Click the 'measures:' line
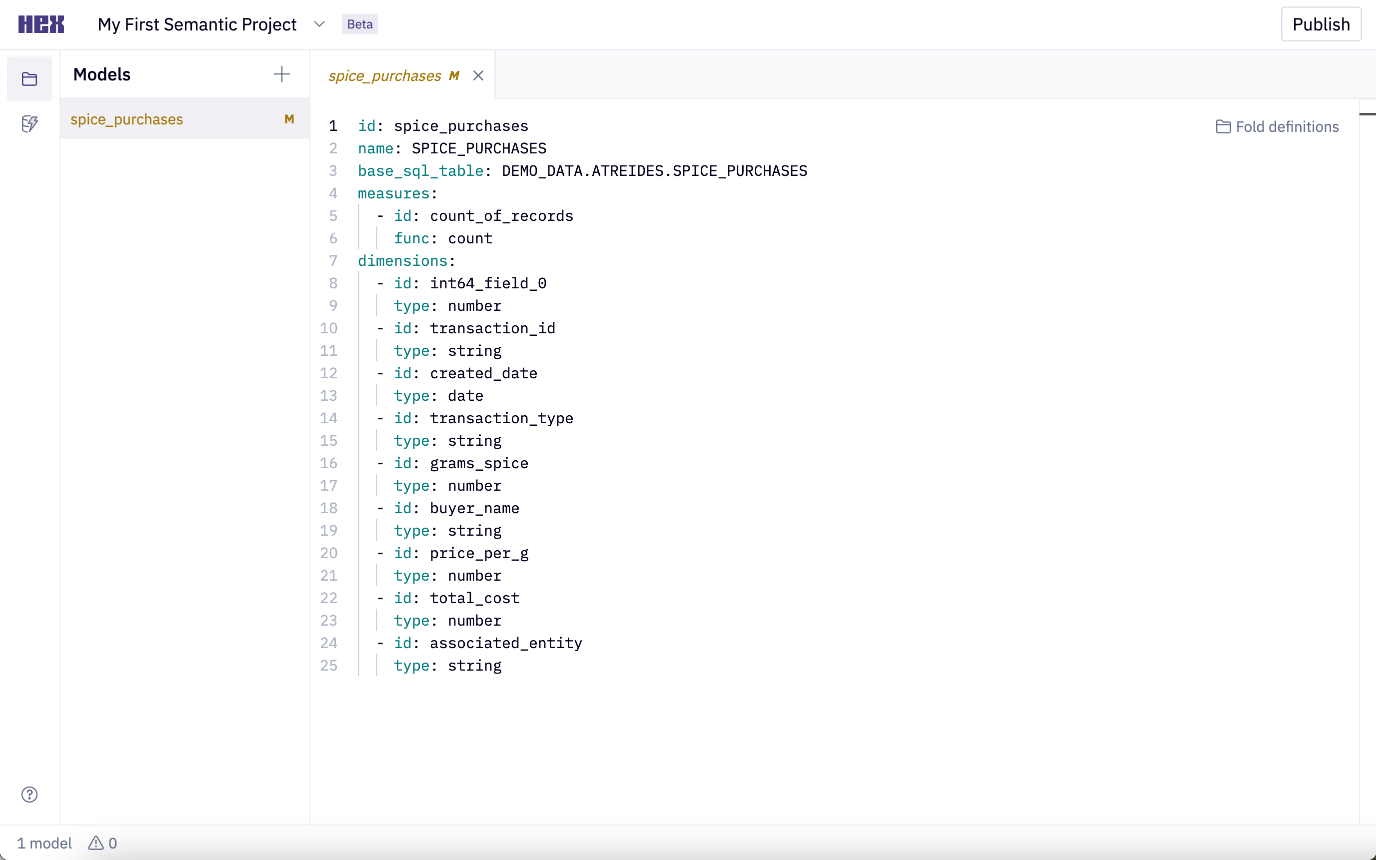The height and width of the screenshot is (860, 1376). [x=398, y=193]
